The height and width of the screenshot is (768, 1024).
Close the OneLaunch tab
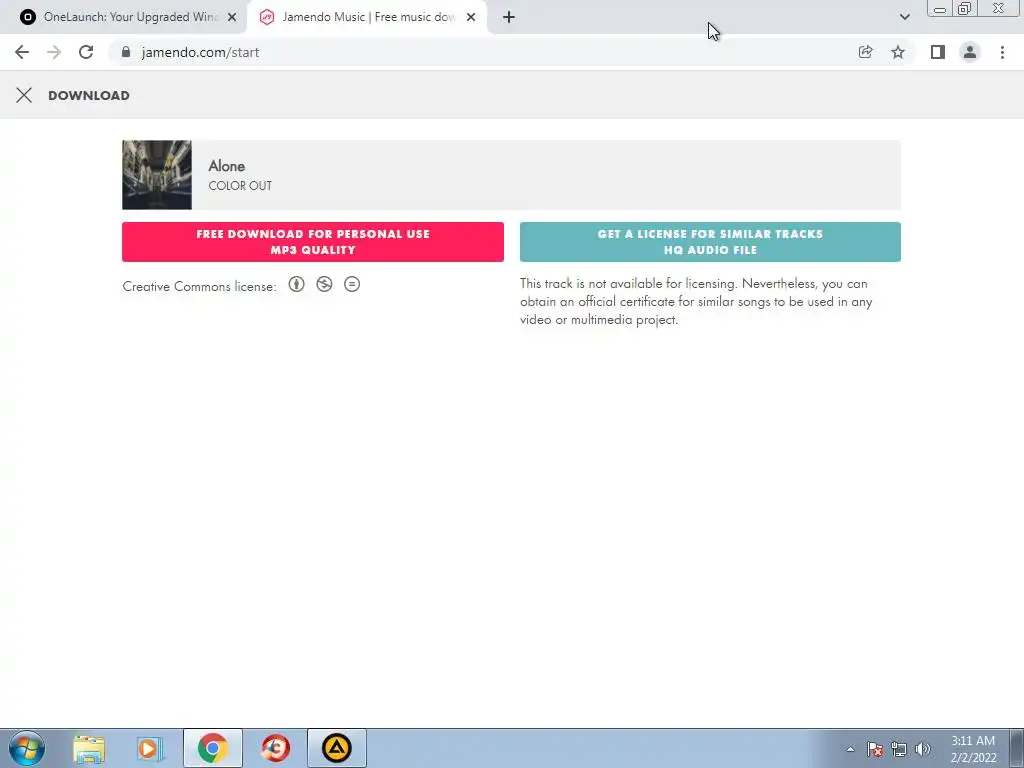tap(232, 17)
